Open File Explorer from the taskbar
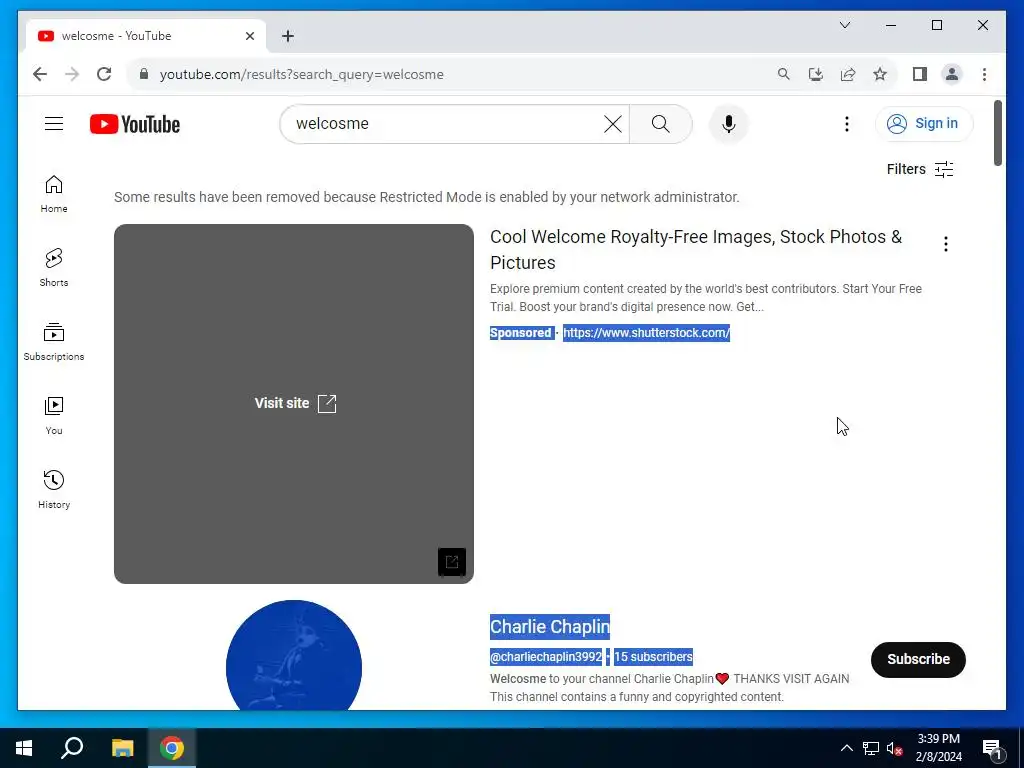This screenshot has width=1024, height=768. click(x=122, y=748)
